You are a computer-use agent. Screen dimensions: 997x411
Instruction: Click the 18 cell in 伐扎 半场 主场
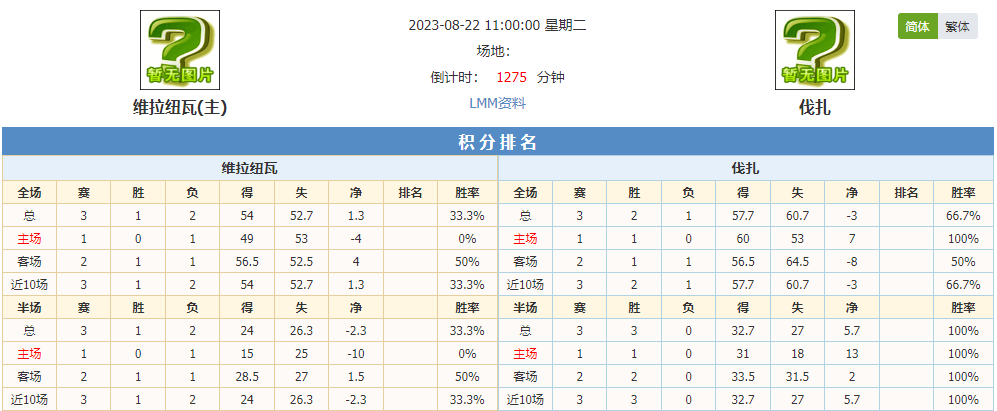[797, 354]
